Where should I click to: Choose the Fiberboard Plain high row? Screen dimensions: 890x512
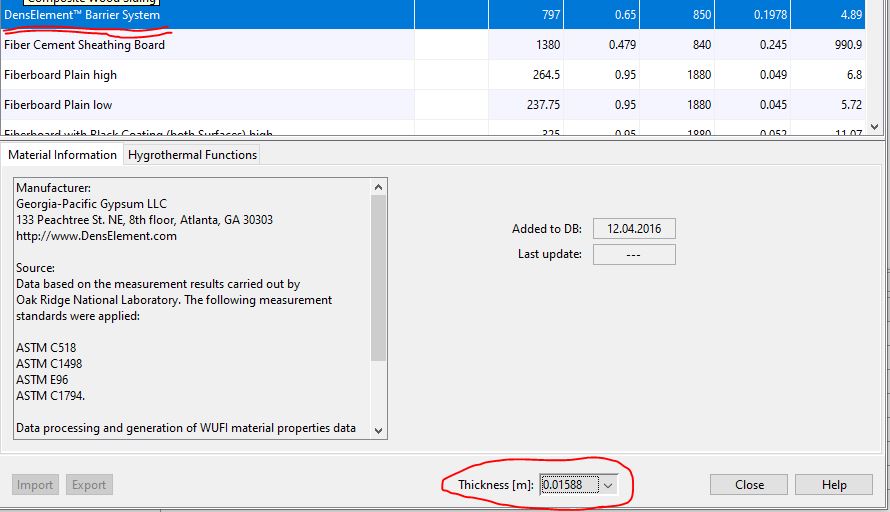coord(60,75)
